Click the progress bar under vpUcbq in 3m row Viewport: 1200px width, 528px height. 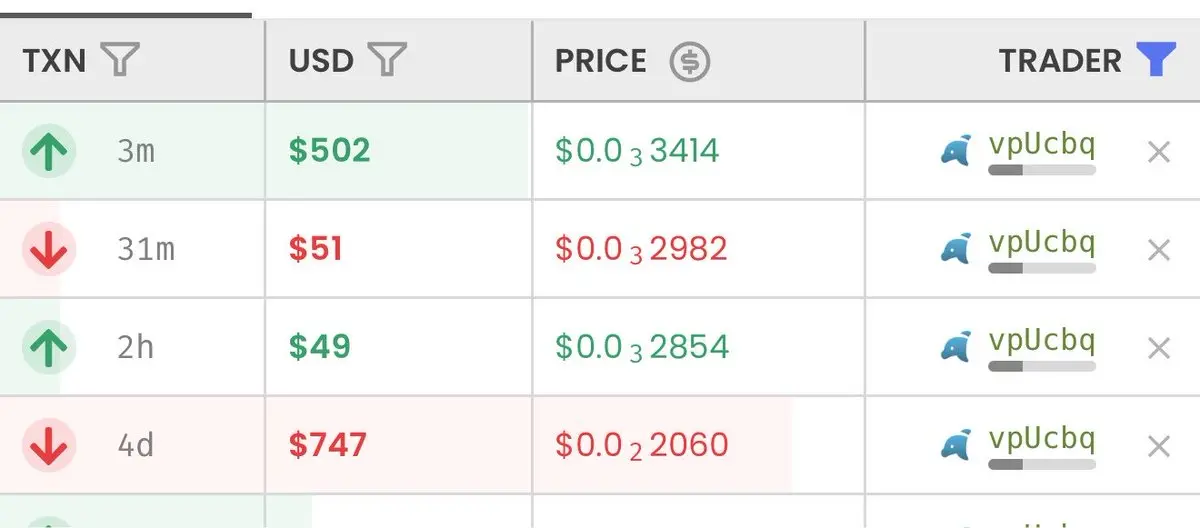1041,171
